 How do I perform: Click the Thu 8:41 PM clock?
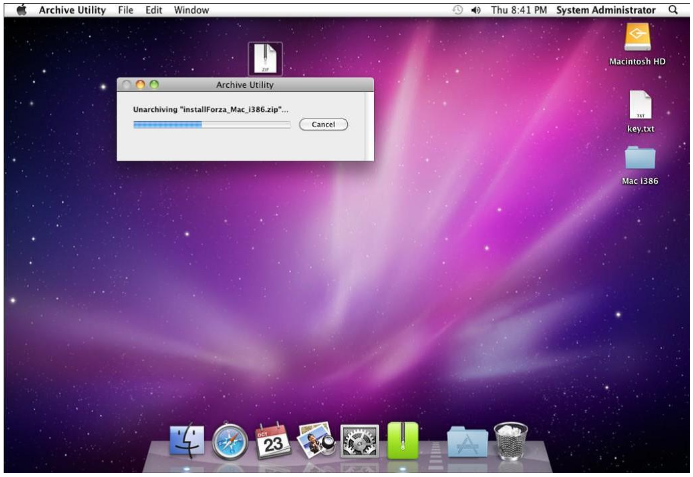[518, 10]
